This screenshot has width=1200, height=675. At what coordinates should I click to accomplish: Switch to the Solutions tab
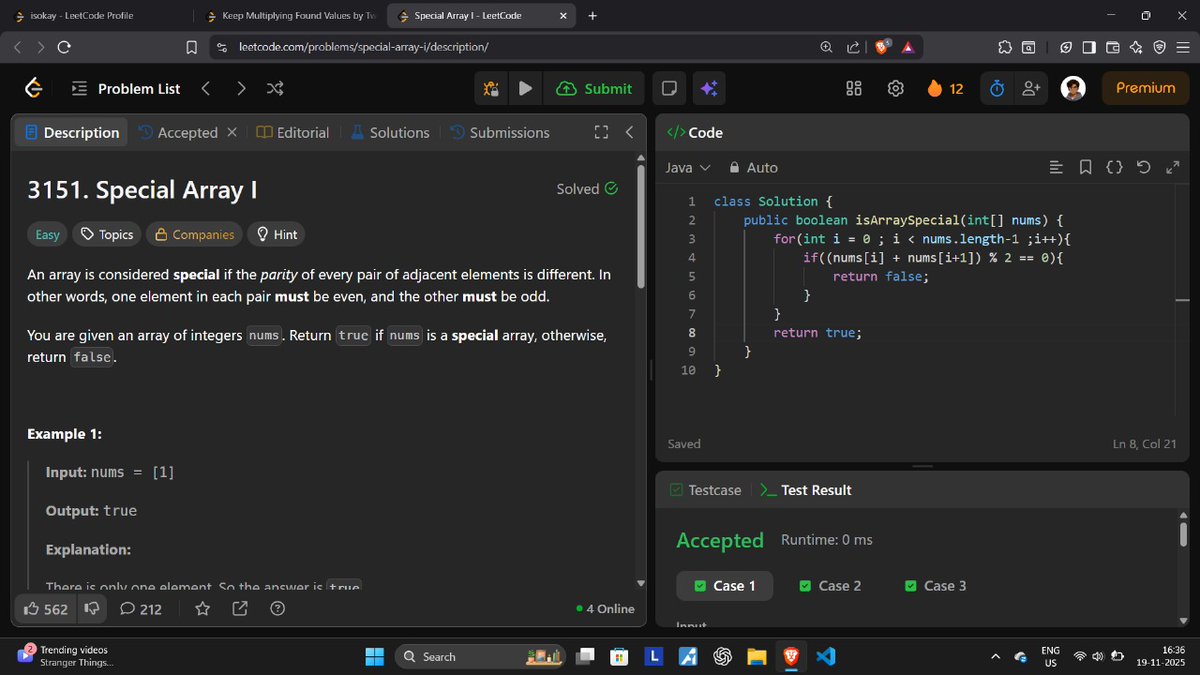398,131
